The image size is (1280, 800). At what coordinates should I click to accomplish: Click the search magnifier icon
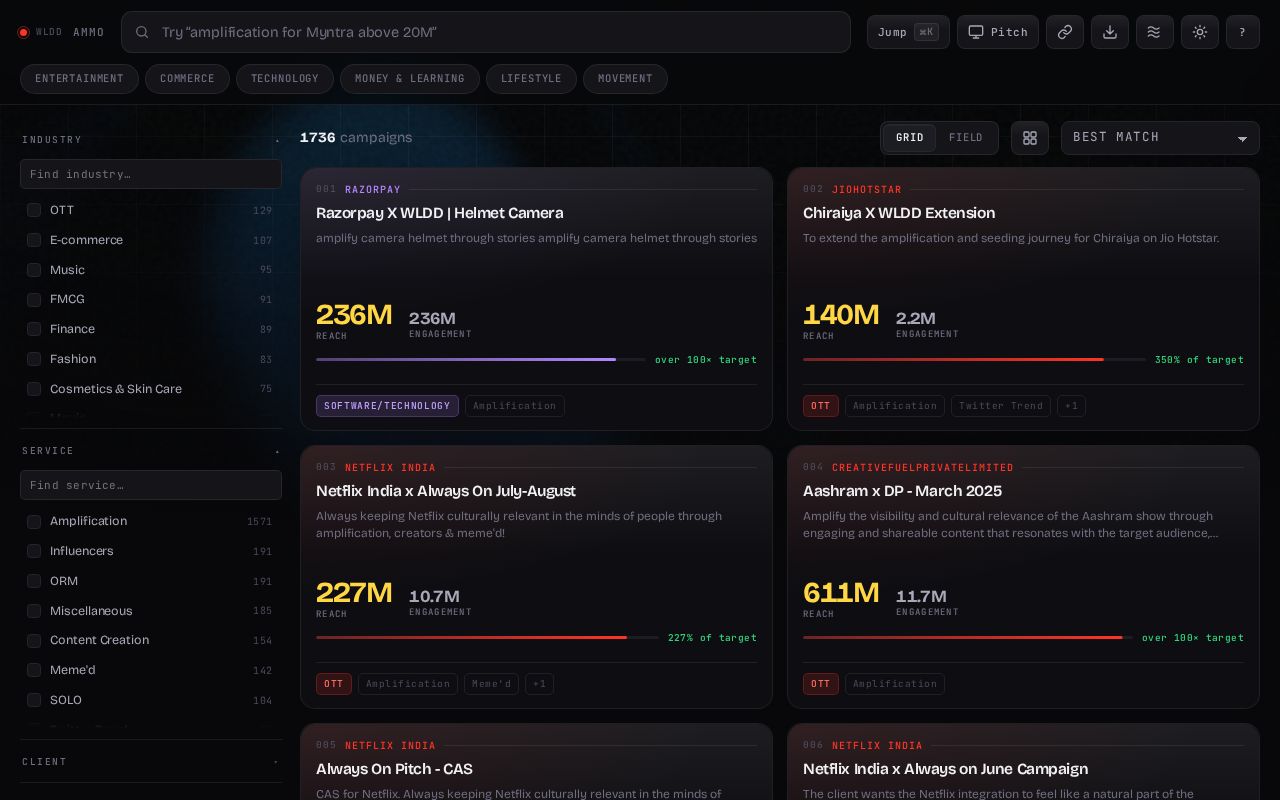pyautogui.click(x=142, y=32)
